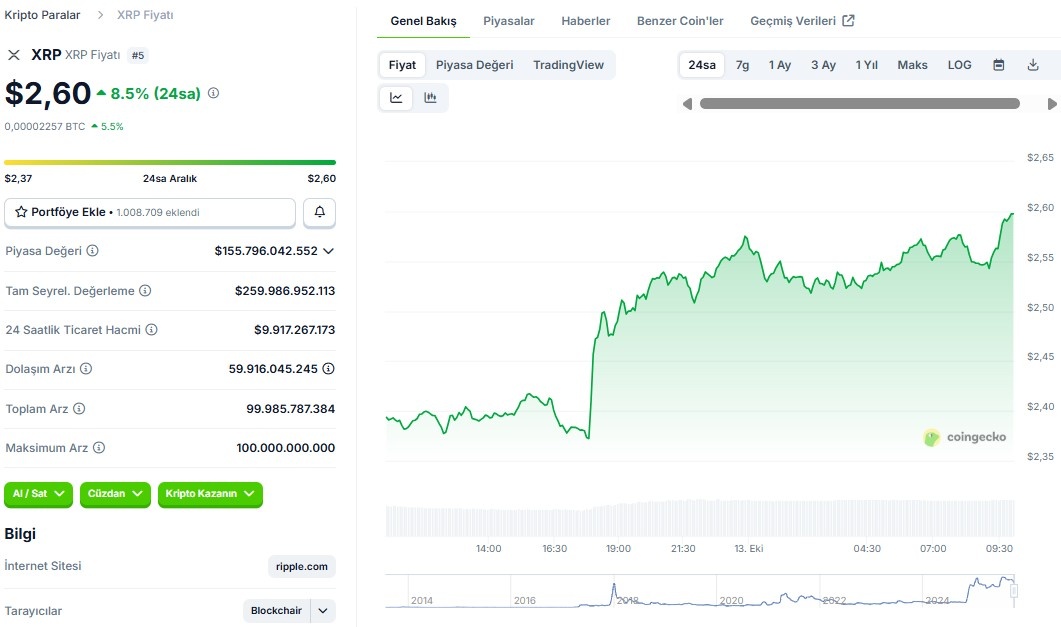This screenshot has height=627, width=1061.
Task: Click the $259.986.952.113 valuation value
Action: tap(285, 291)
